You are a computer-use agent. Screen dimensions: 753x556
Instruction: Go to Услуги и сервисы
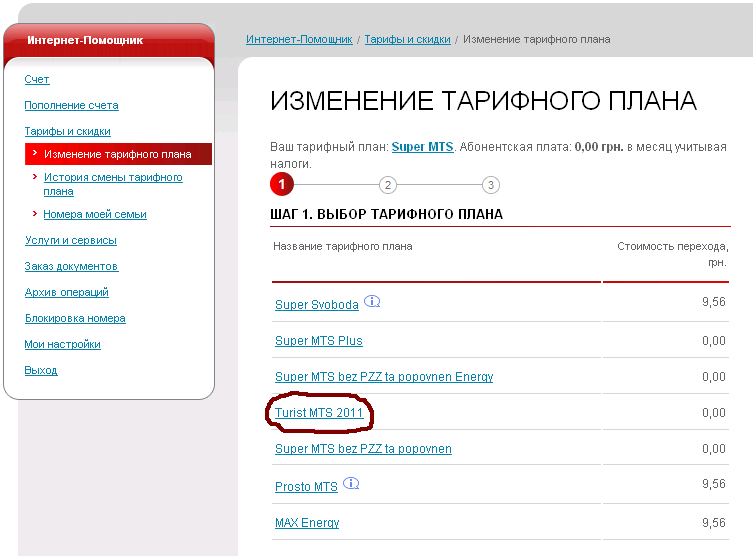pyautogui.click(x=71, y=240)
